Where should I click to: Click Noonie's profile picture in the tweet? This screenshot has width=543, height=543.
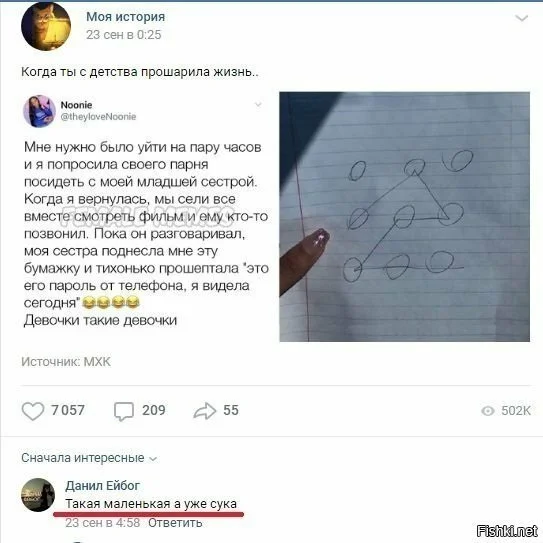39,112
